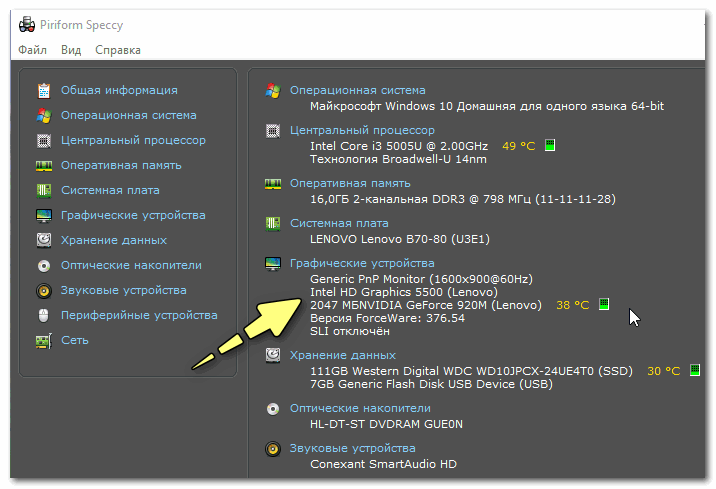Click the 30 °C storage temperature value
This screenshot has width=716, height=489.
[x=663, y=371]
